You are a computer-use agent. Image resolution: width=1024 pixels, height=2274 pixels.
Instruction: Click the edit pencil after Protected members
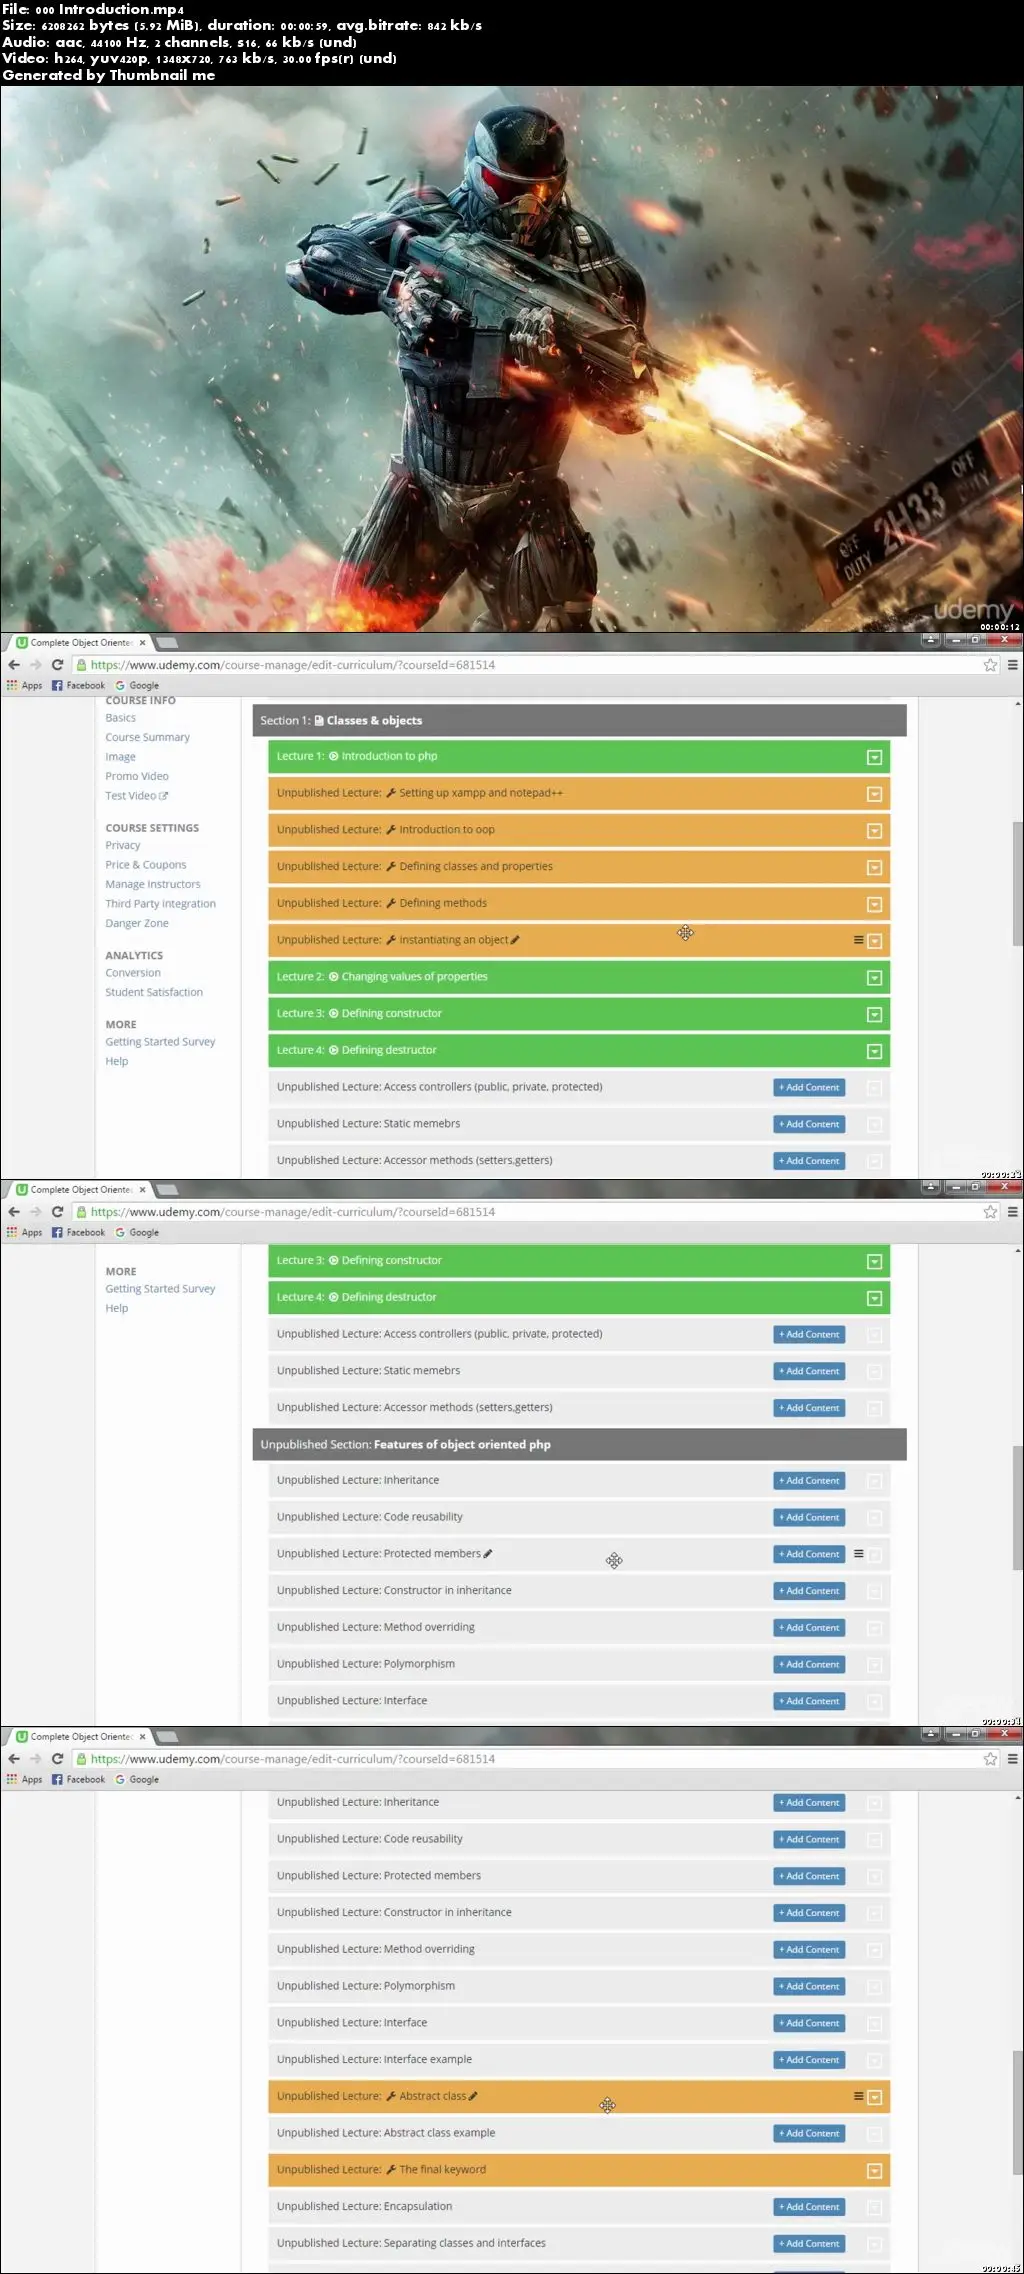pos(488,1553)
